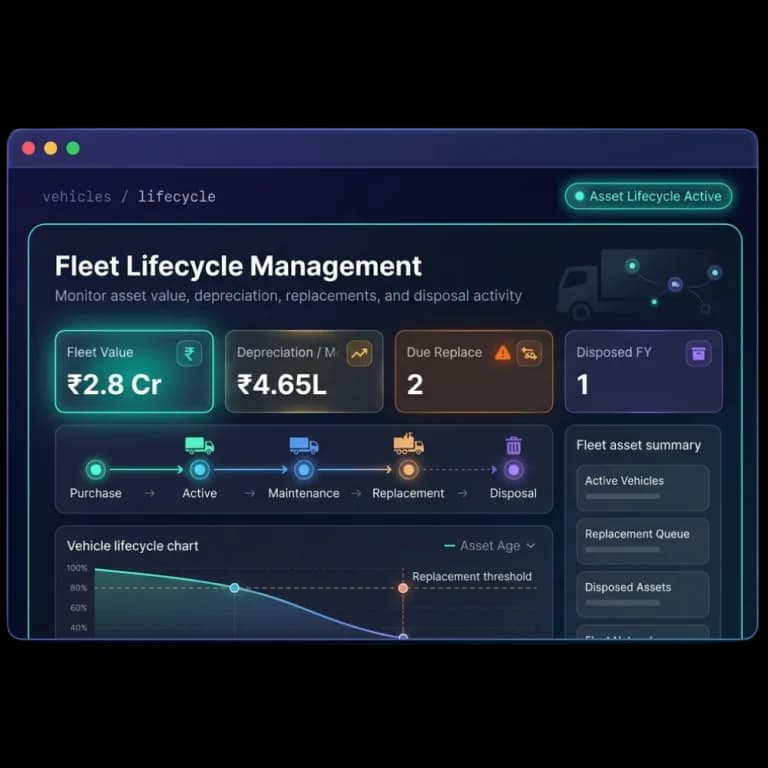768x768 pixels.
Task: Click the Fleet asset summary heading
Action: [639, 445]
